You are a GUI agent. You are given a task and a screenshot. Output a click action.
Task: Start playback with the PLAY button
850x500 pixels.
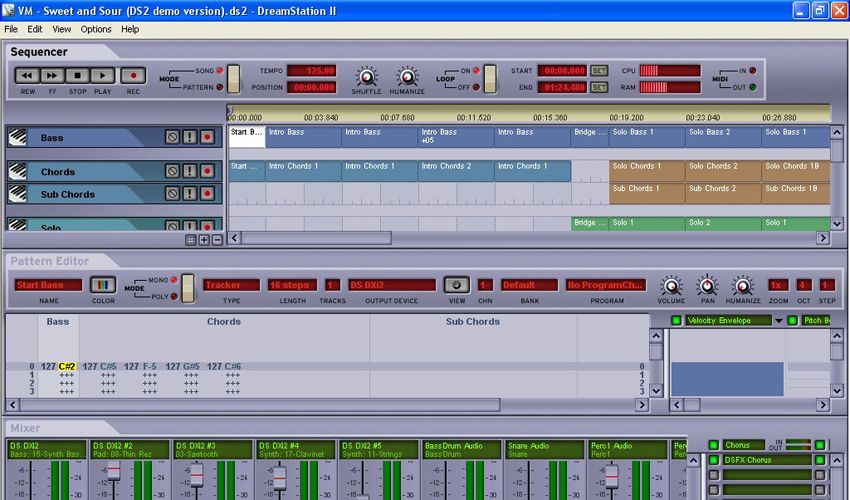(x=102, y=75)
